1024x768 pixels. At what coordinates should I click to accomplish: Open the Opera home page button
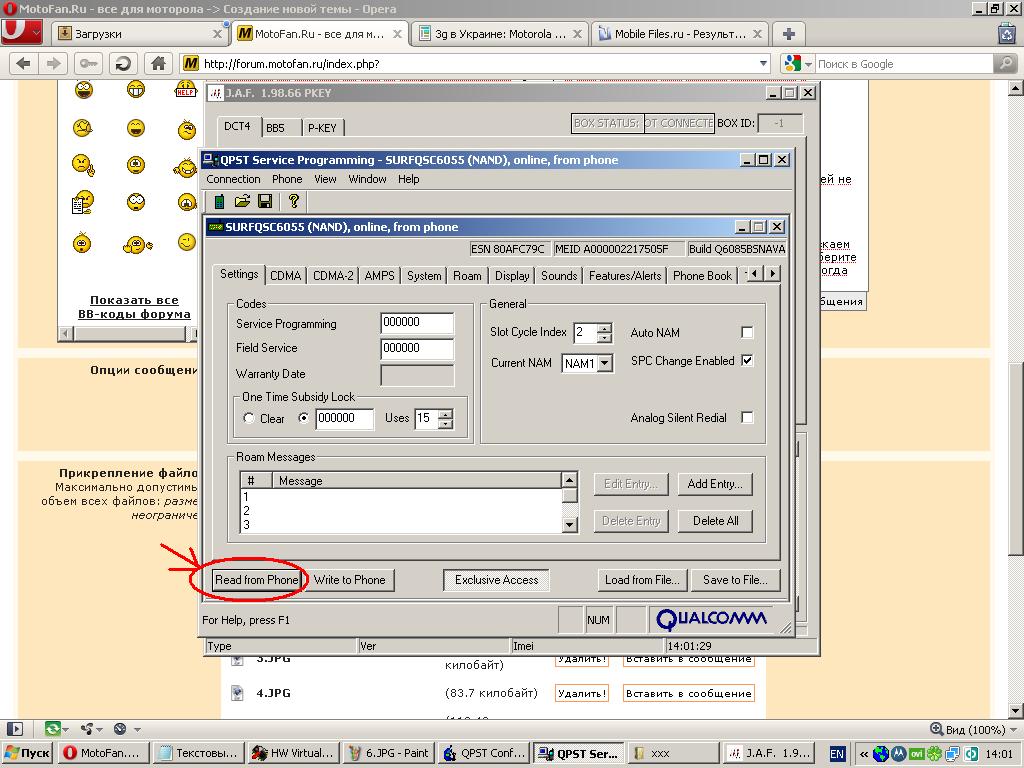click(x=157, y=63)
